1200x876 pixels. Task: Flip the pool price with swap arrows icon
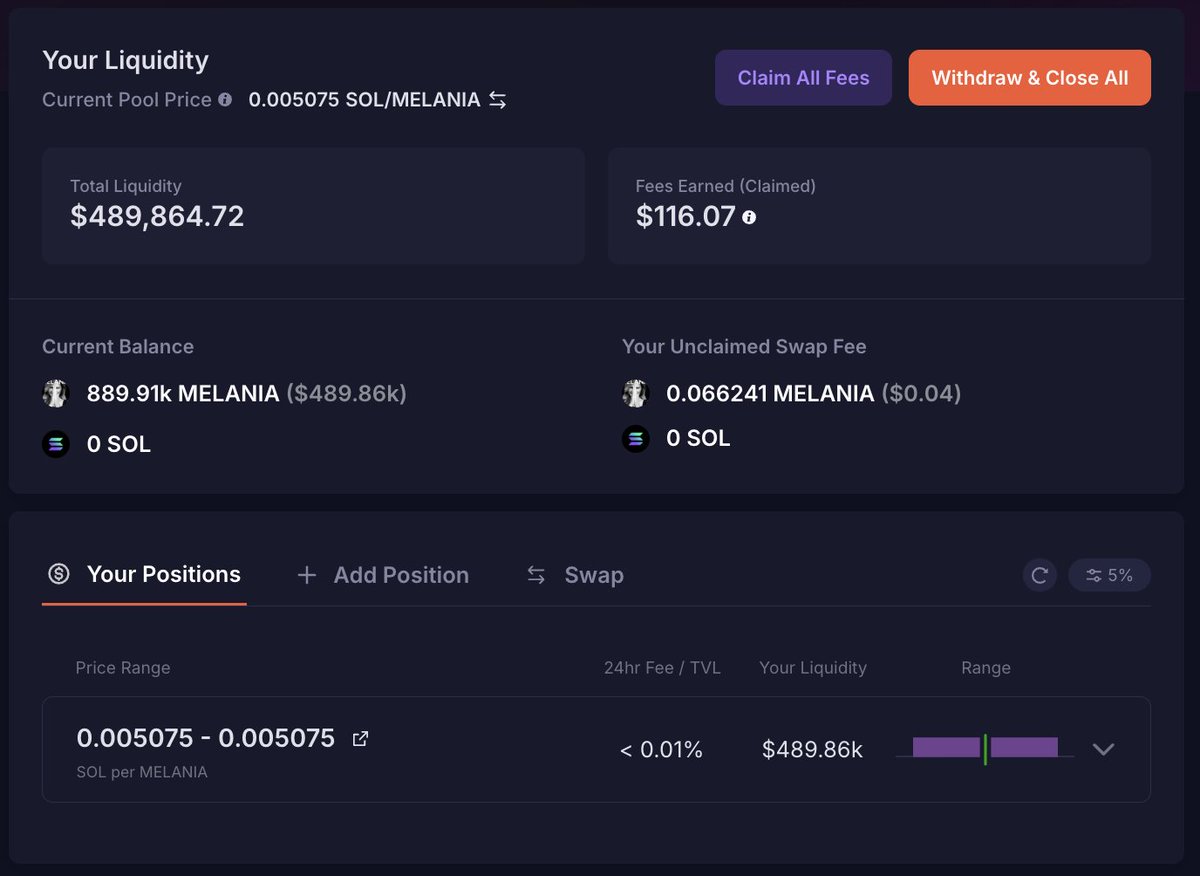497,100
